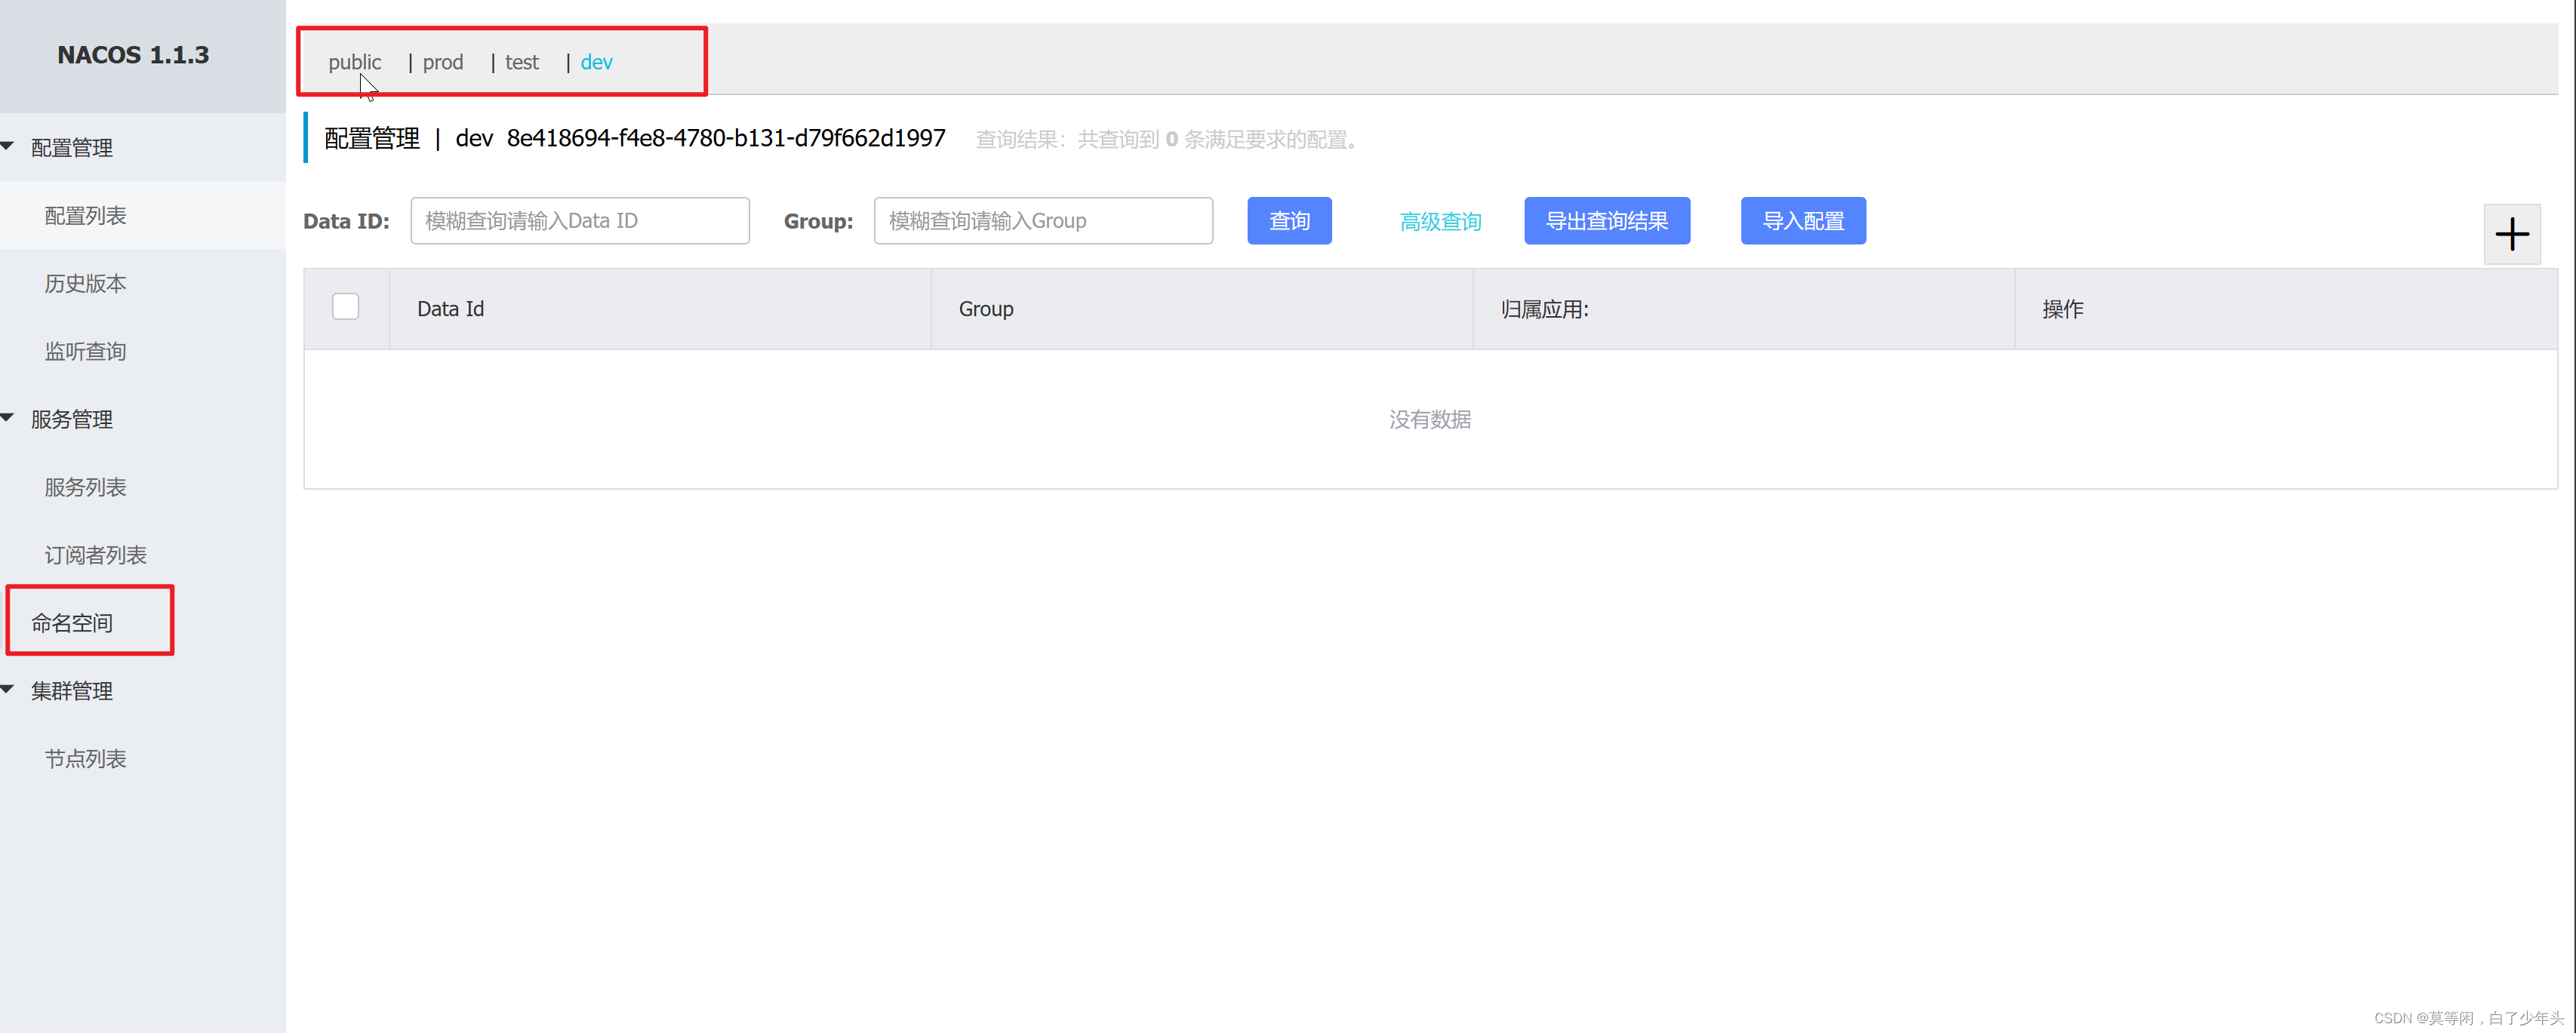Open the 命名空间 menu item

tap(72, 623)
